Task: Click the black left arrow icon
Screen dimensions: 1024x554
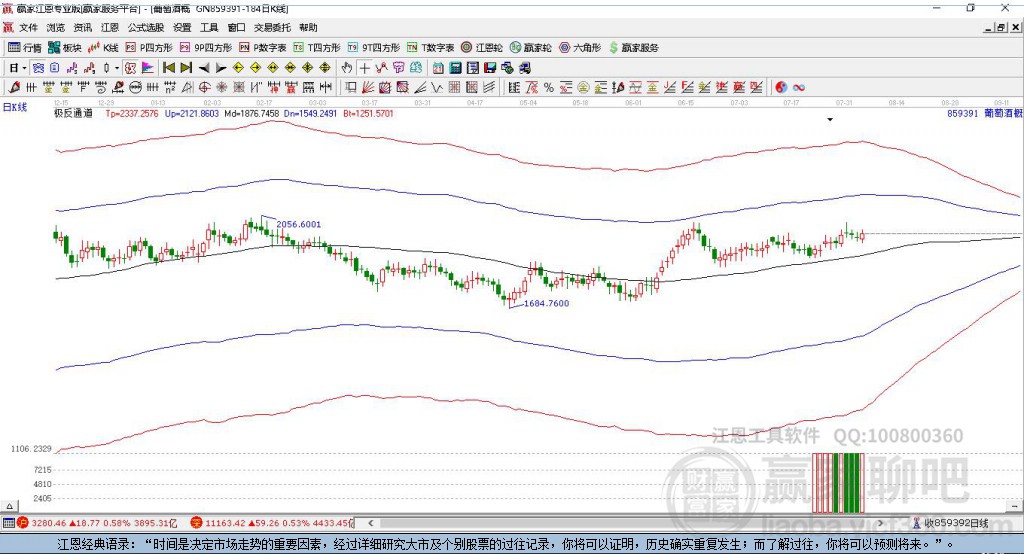Action: [x=204, y=68]
